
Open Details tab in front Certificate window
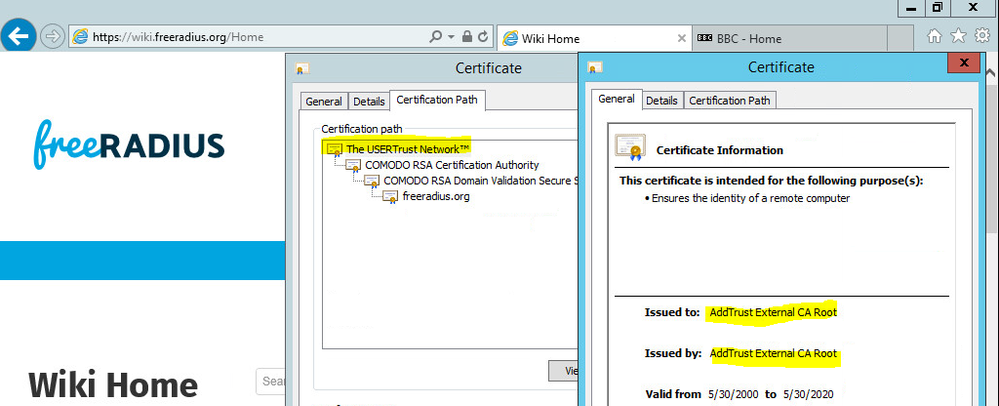(661, 101)
